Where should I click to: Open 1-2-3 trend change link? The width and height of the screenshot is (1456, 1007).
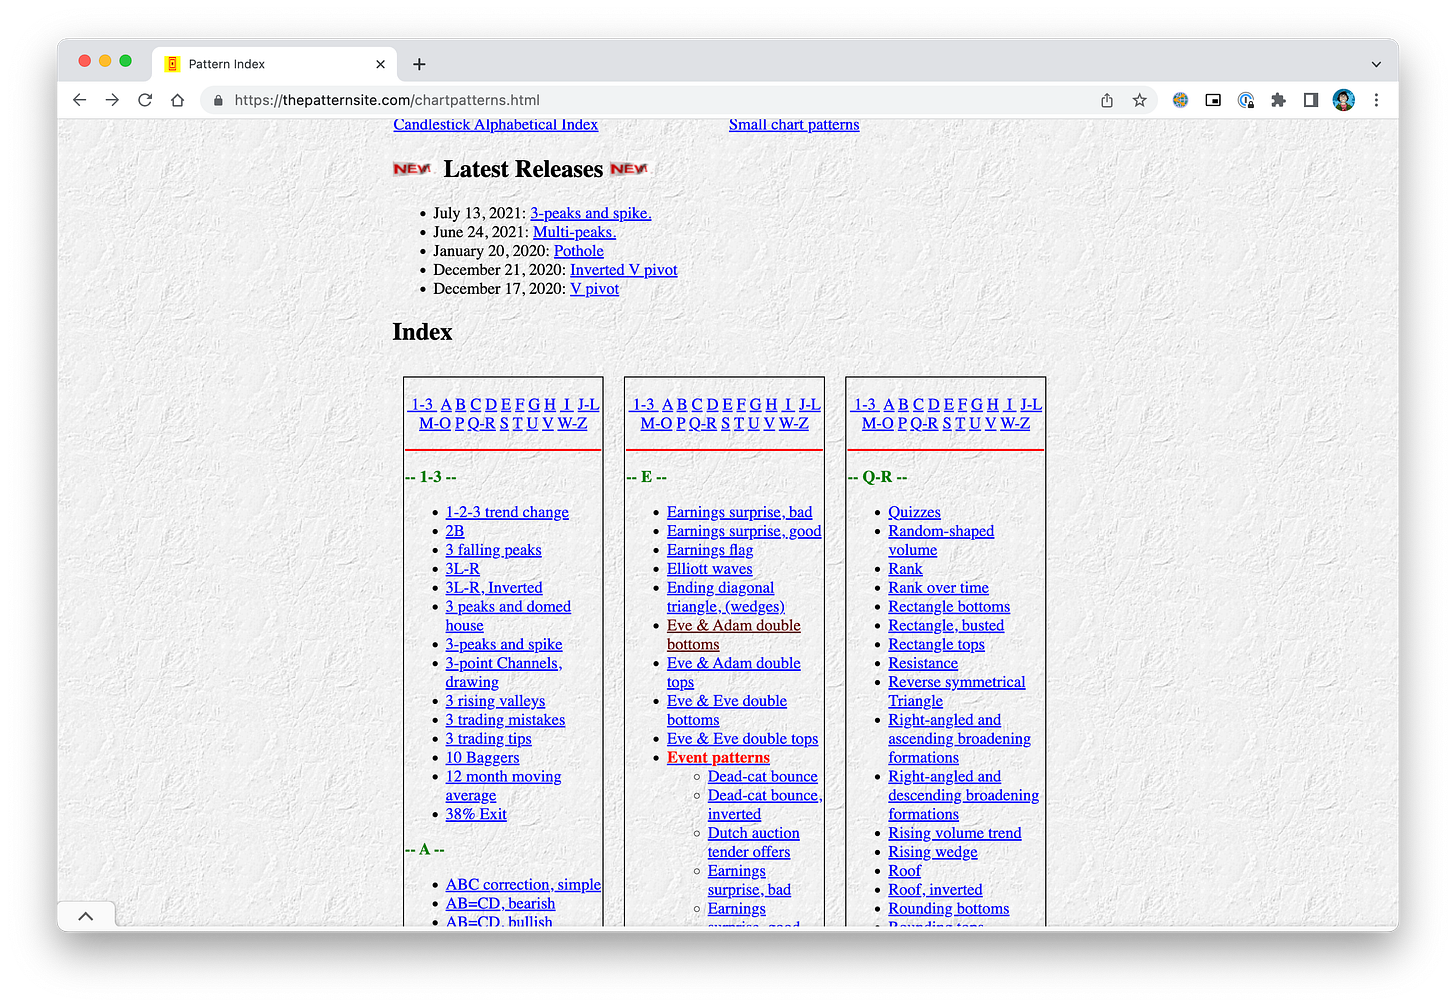507,512
